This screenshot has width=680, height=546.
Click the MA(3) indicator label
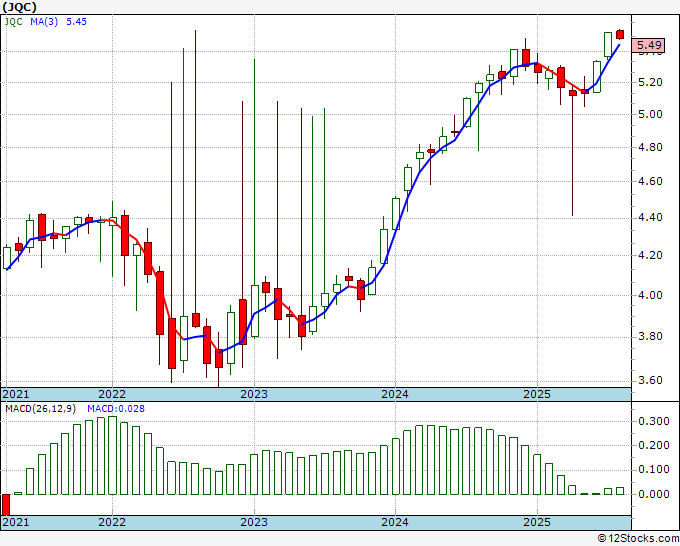click(x=44, y=22)
